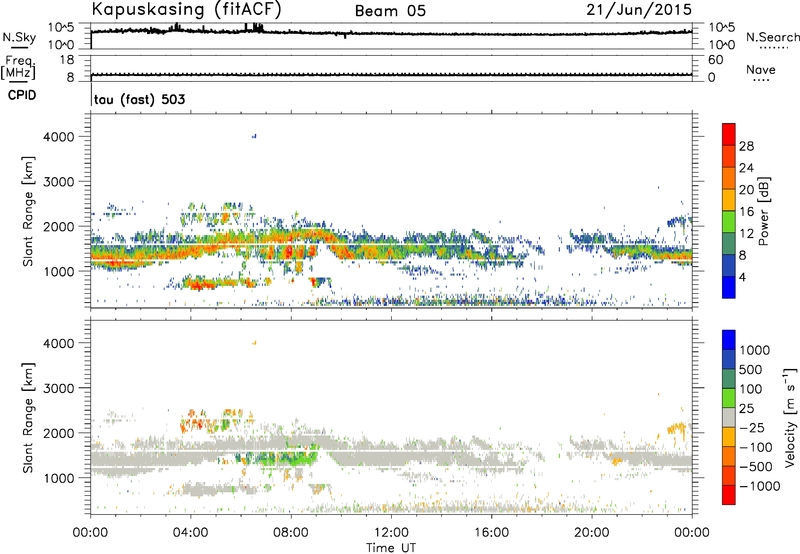Click the '08:00' time axis tick label
This screenshot has height=554, width=800.
tap(291, 533)
